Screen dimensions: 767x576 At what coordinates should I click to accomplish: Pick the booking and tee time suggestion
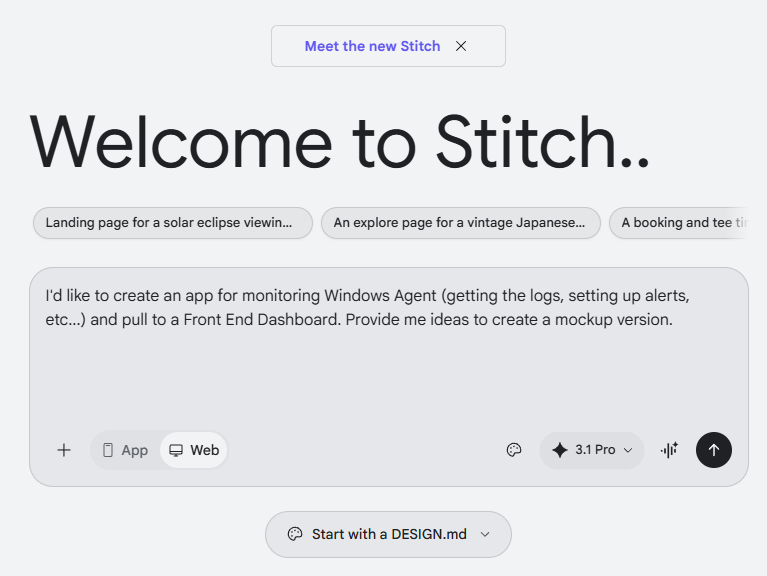680,223
